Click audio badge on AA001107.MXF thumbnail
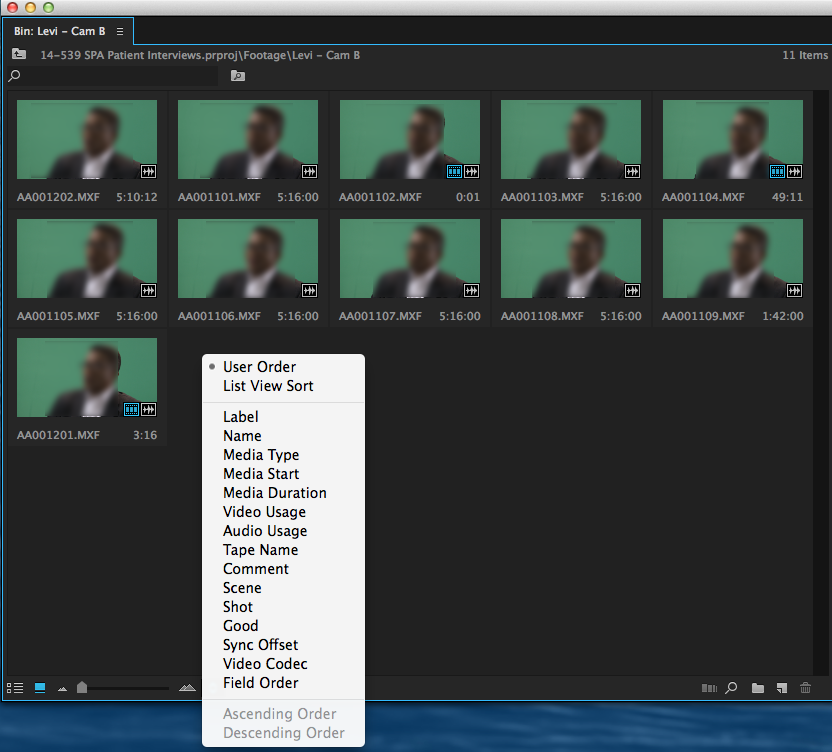The image size is (832, 752). [472, 290]
